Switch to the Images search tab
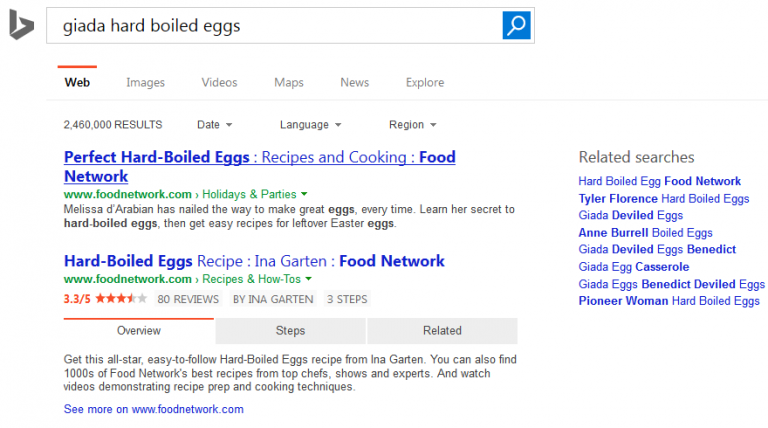Viewport: 768px width, 428px height. 145,83
